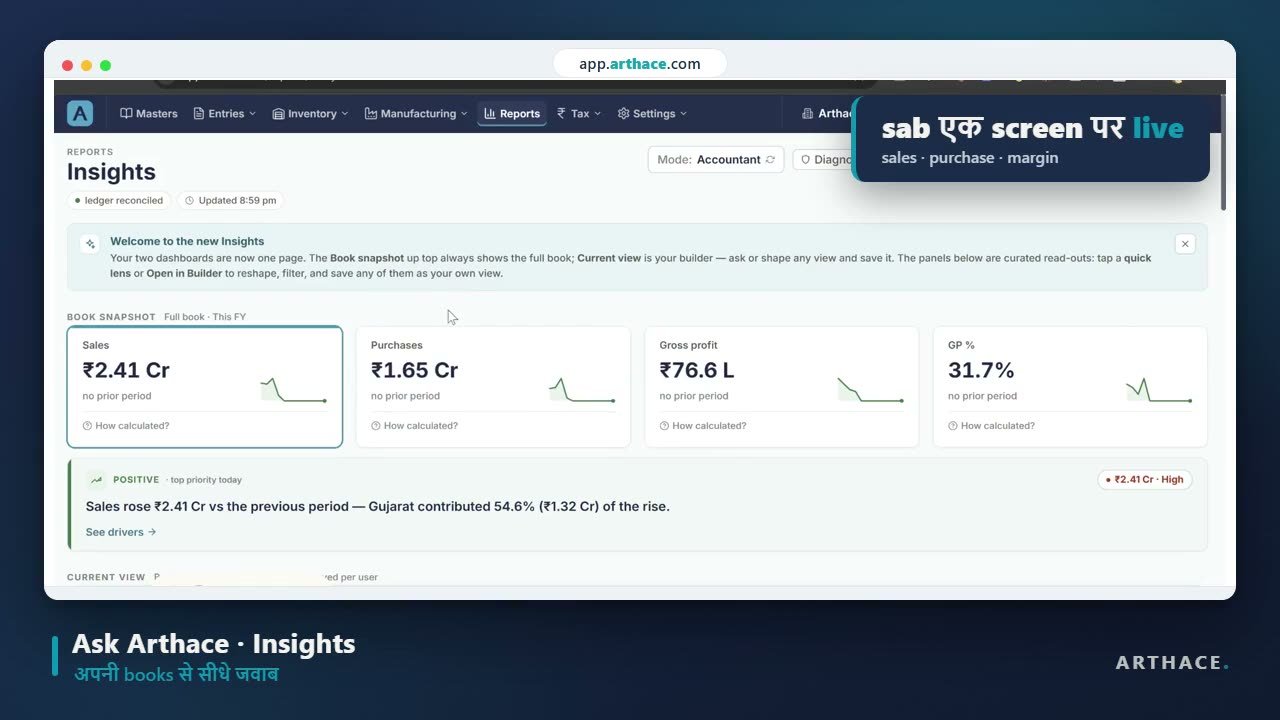This screenshot has height=720, width=1280.
Task: Click the GP % sparkline chart
Action: pos(1159,390)
